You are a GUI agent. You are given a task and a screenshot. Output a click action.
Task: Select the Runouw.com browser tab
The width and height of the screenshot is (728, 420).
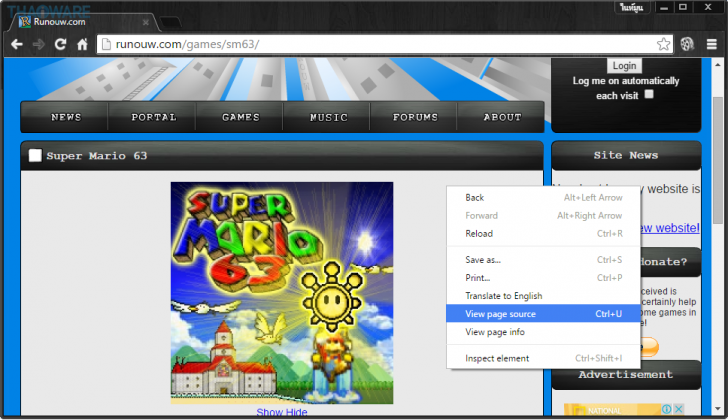click(84, 22)
